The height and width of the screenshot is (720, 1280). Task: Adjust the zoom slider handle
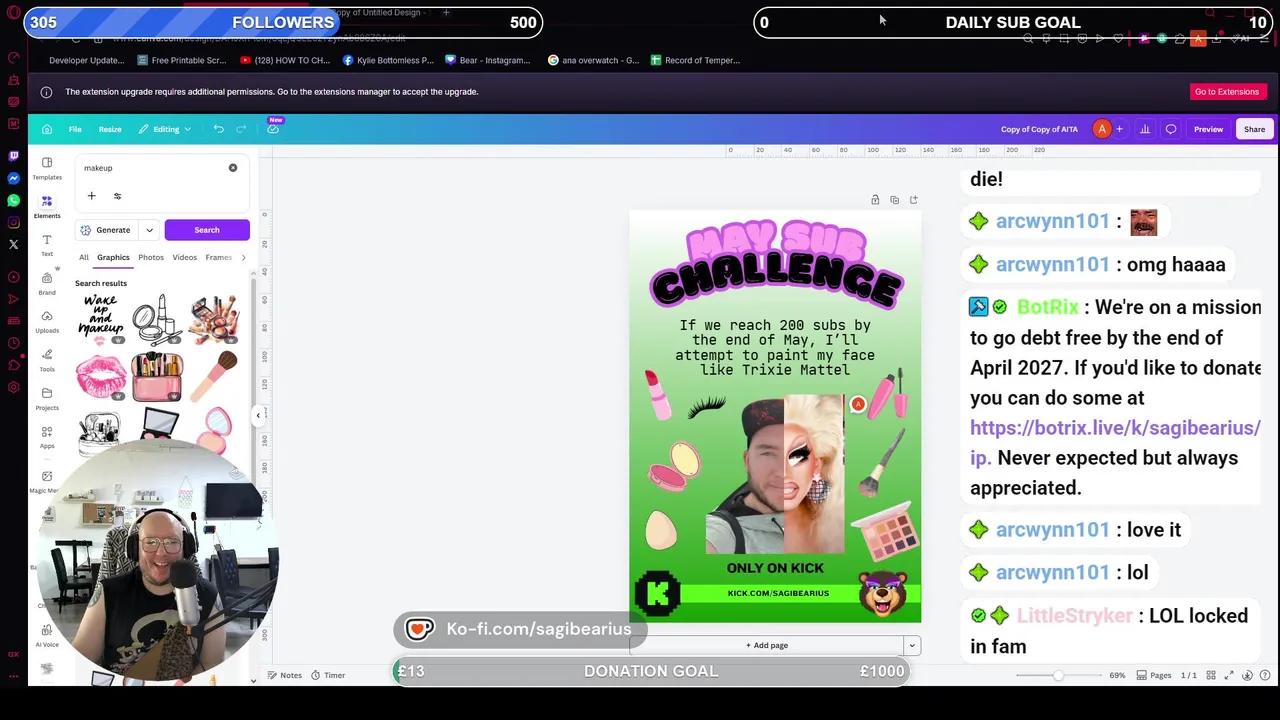tap(1058, 675)
